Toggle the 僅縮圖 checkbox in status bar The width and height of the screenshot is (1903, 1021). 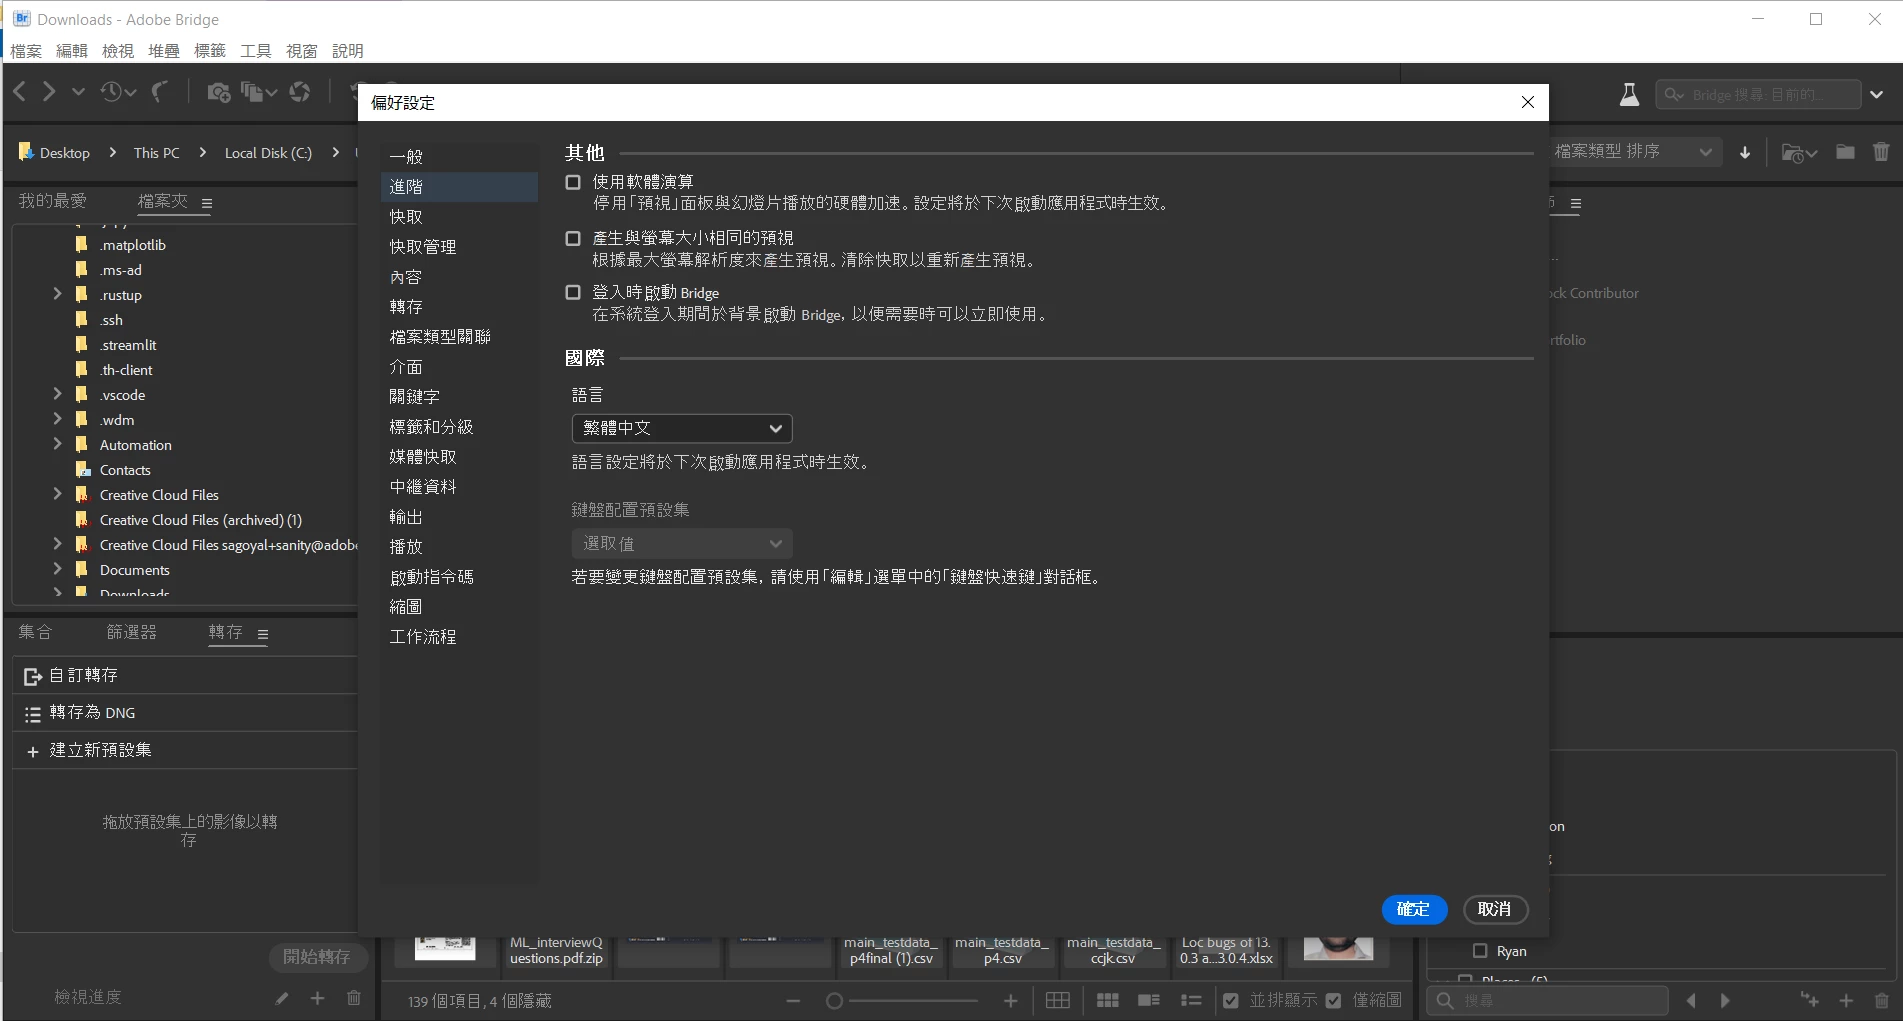tap(1334, 1000)
